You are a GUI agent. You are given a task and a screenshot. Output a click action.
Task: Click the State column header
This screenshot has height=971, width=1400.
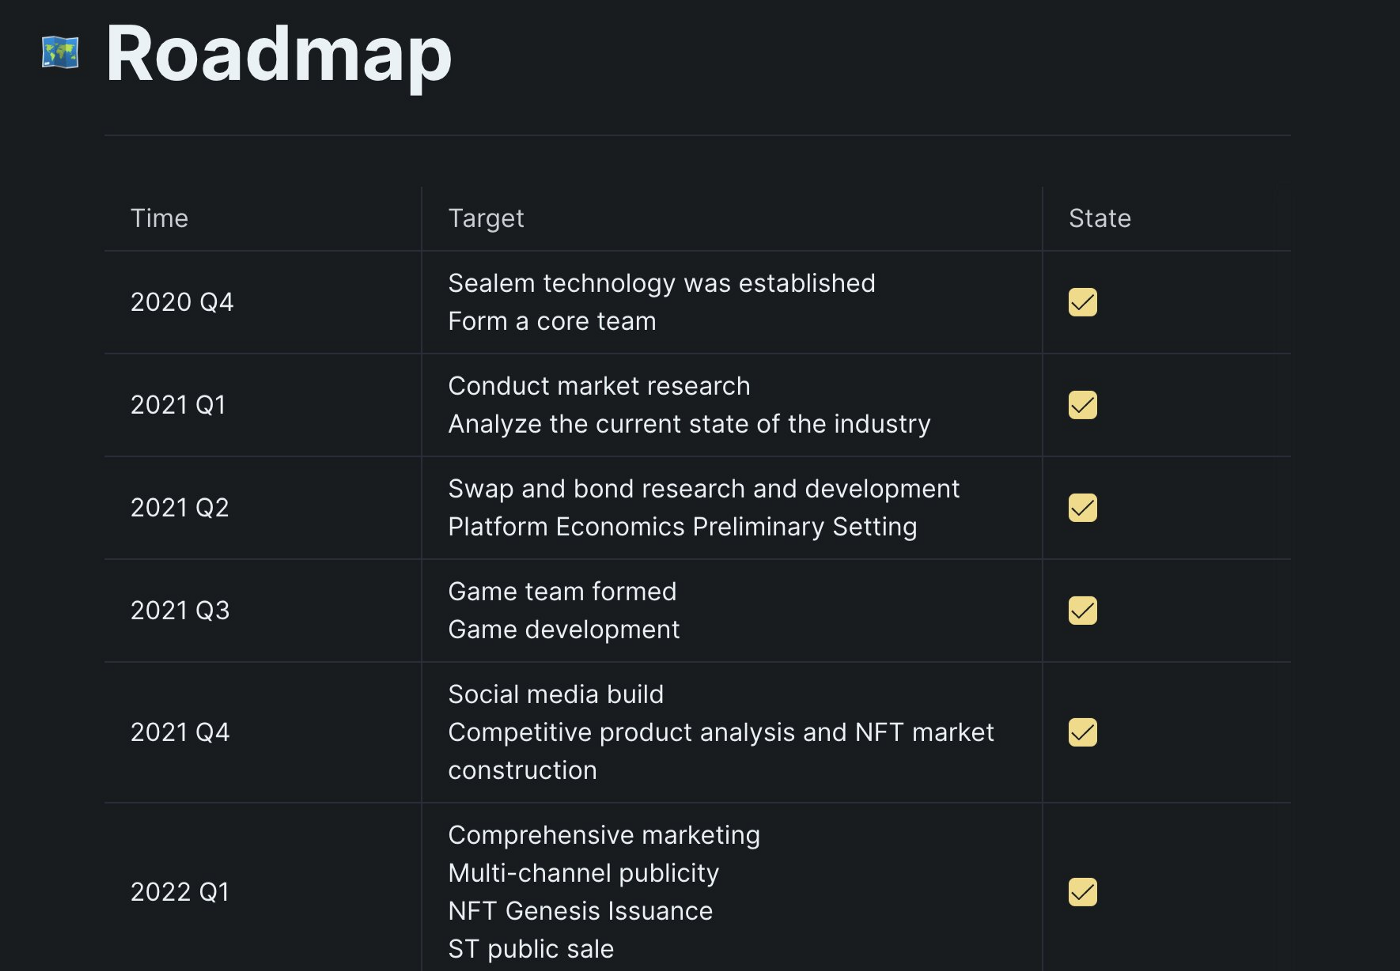point(1100,218)
